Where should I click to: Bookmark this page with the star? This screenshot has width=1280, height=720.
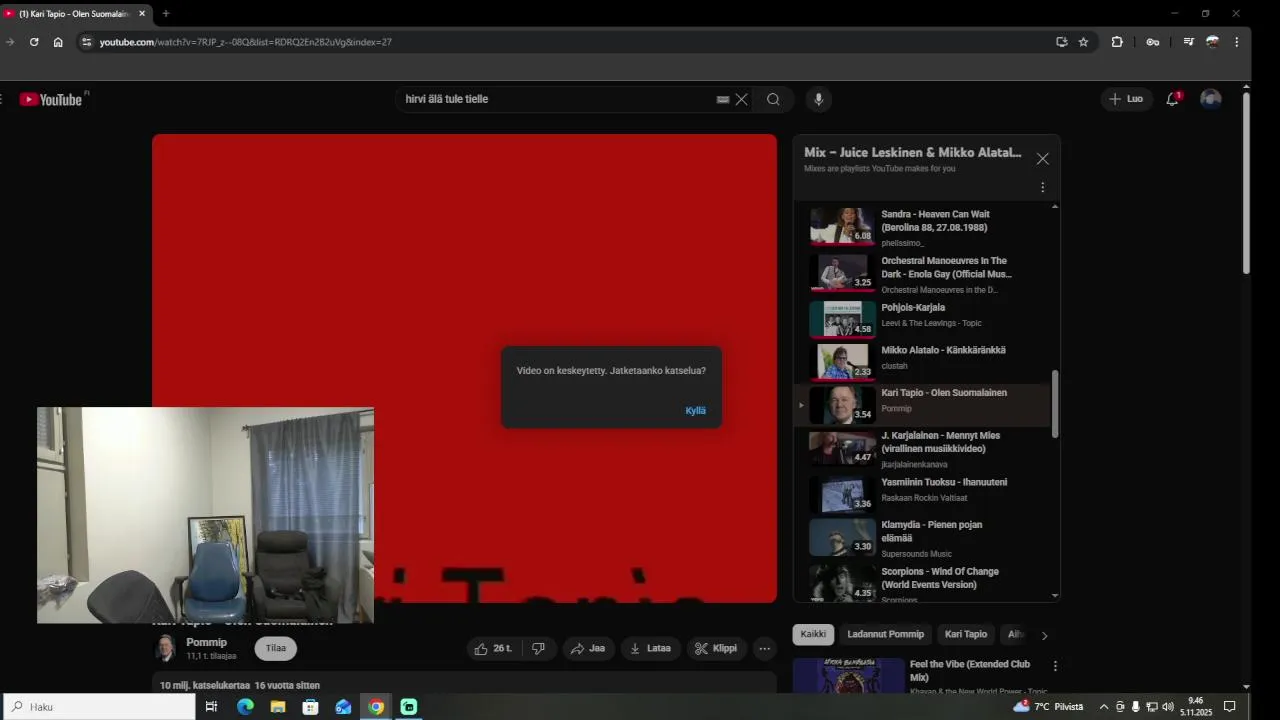[1083, 42]
